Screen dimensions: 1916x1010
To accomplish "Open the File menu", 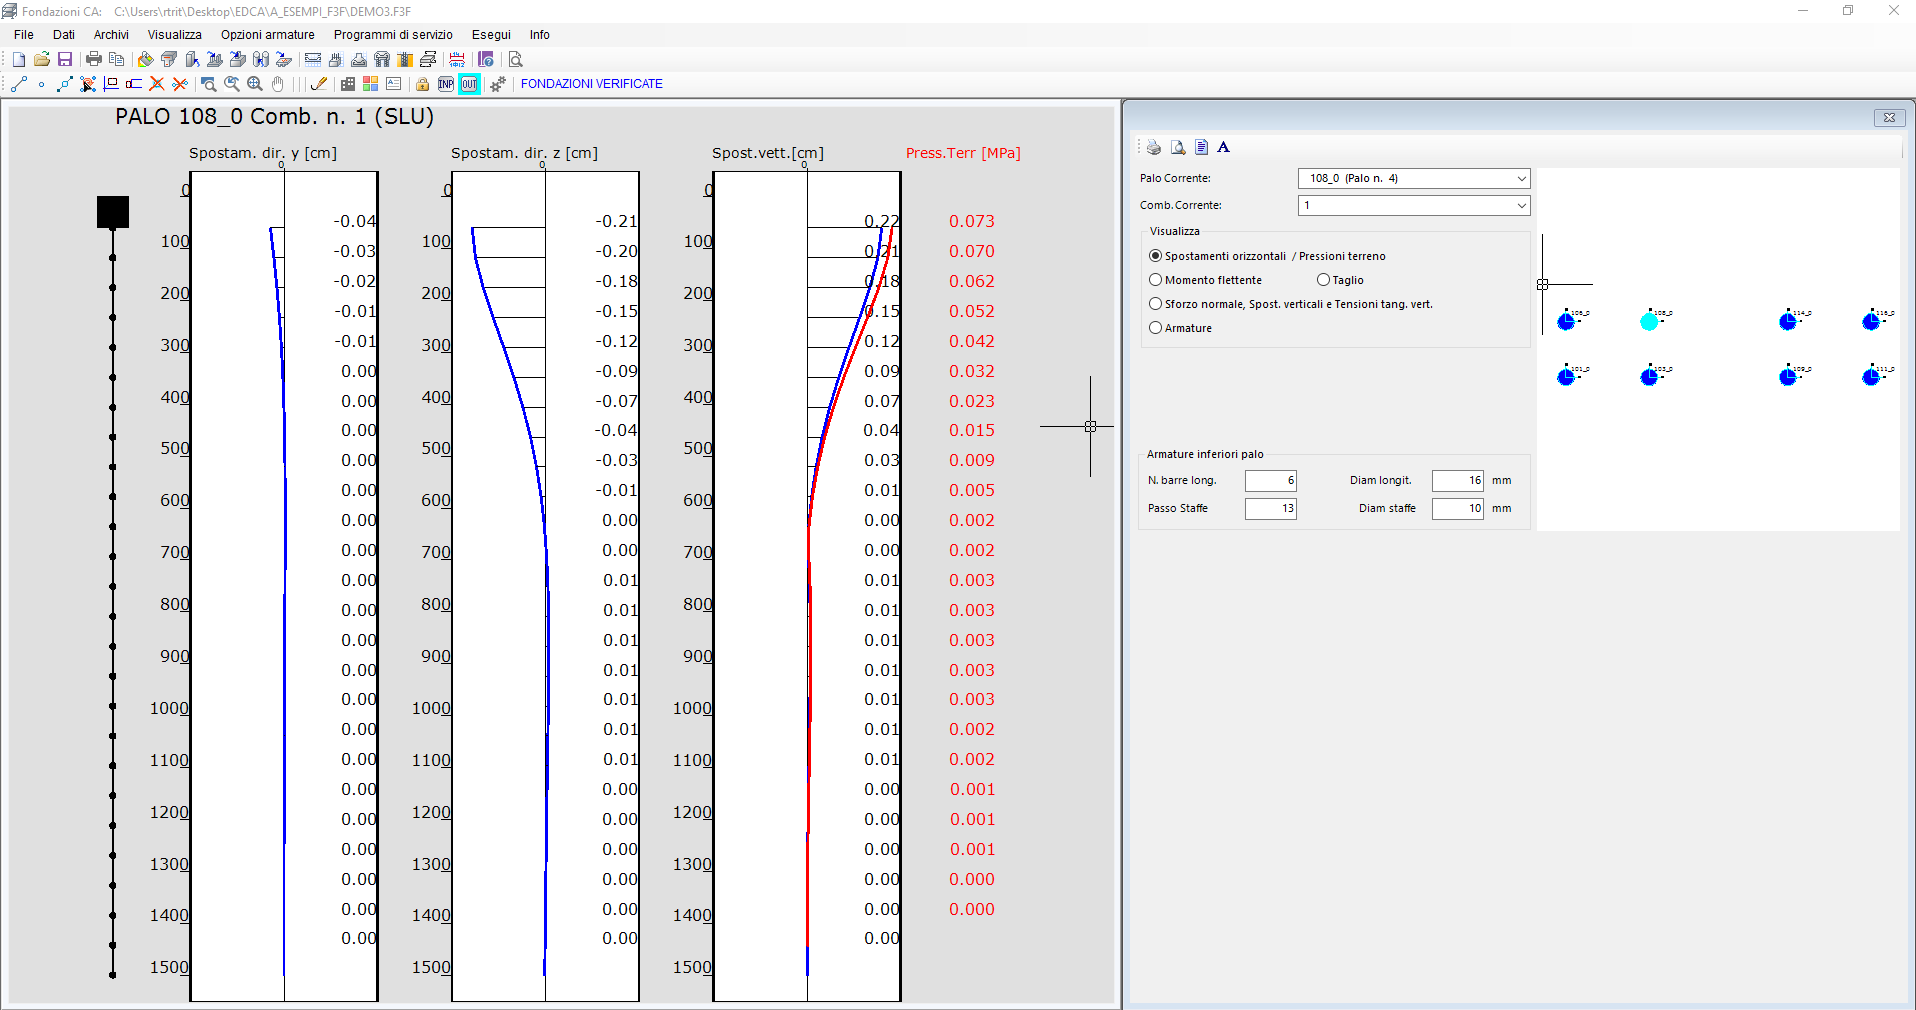I will [x=24, y=35].
